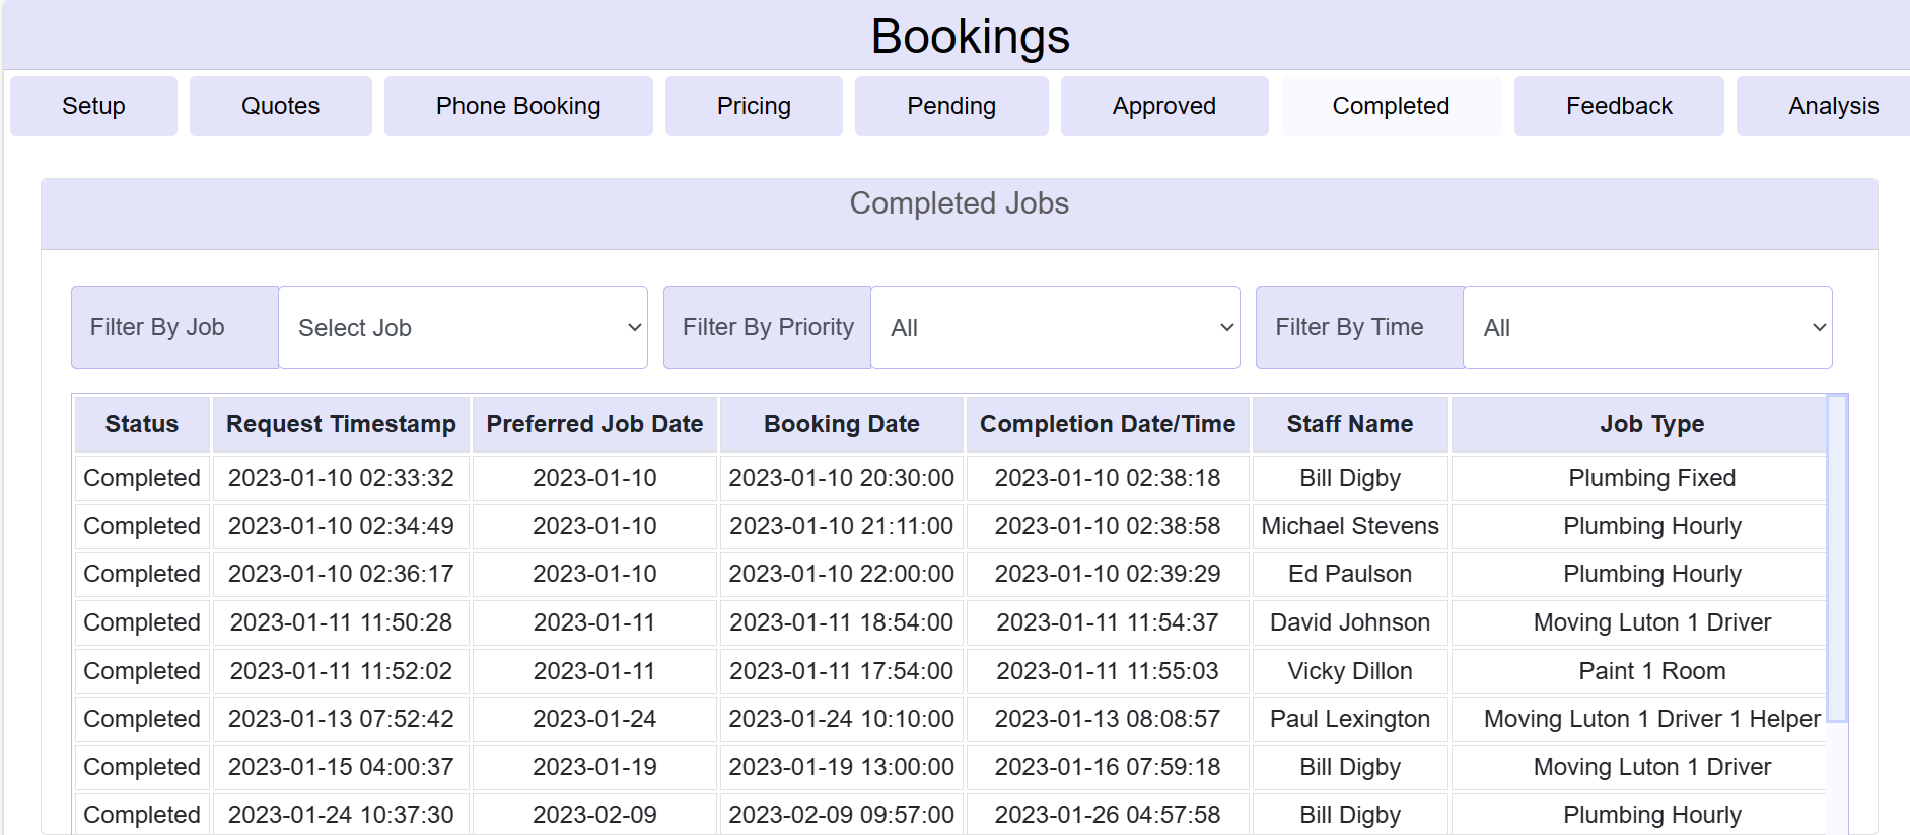Click request timestamp 2023-01-24 10:37:30
The image size is (1910, 835).
[341, 815]
